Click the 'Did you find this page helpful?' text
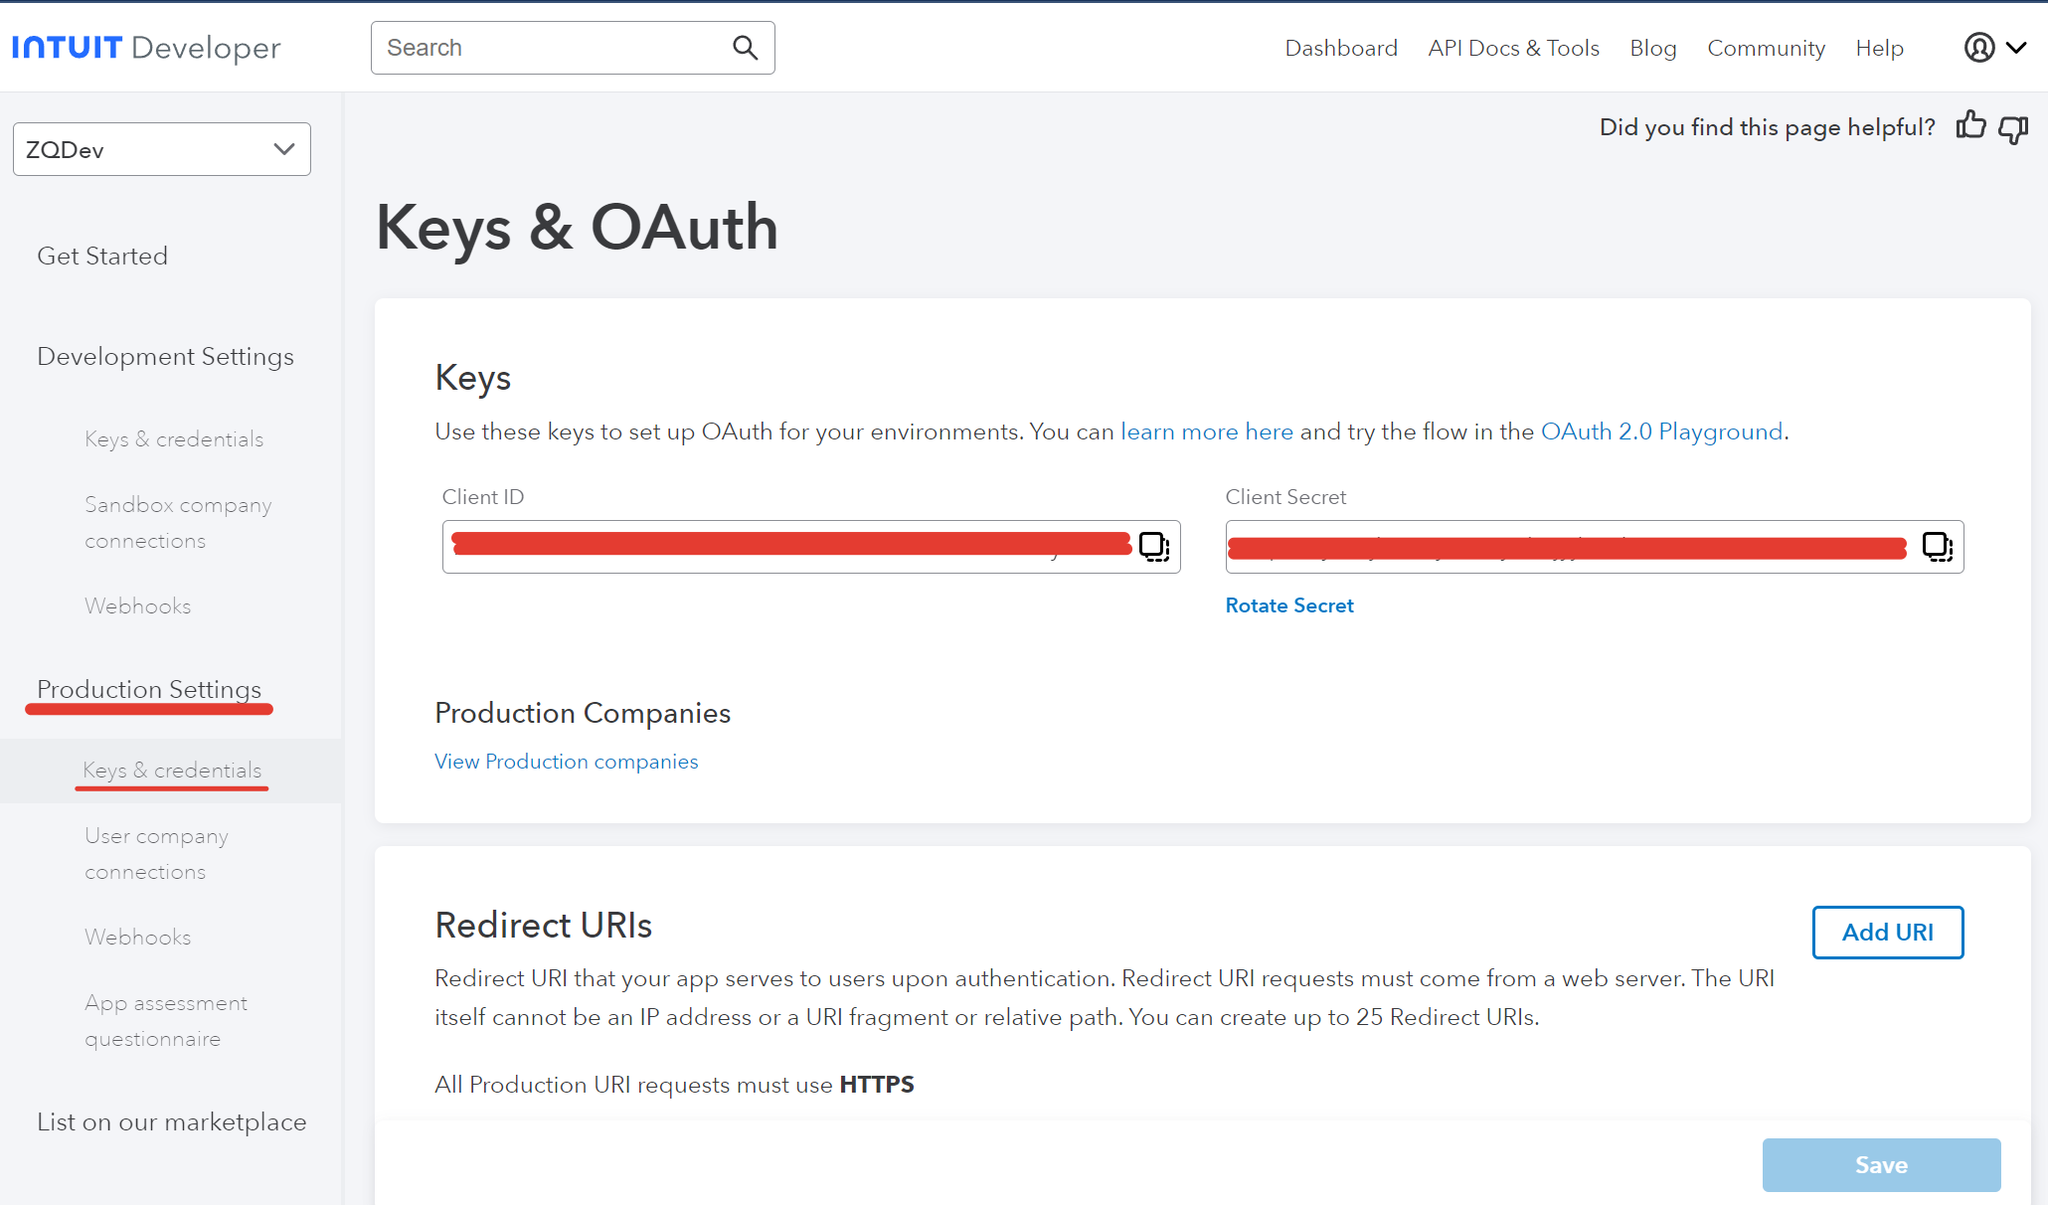 click(x=1767, y=127)
